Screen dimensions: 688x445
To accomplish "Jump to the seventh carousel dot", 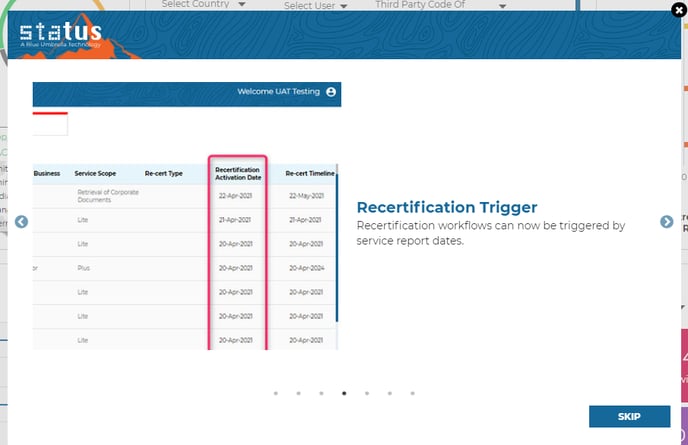I will coord(412,393).
